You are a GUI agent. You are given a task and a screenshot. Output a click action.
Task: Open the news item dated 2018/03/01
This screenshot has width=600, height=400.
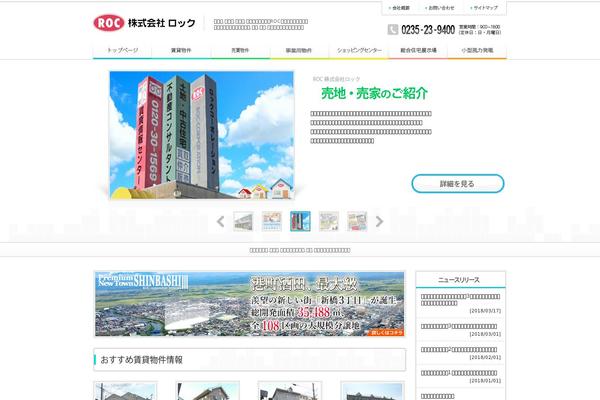click(x=461, y=330)
